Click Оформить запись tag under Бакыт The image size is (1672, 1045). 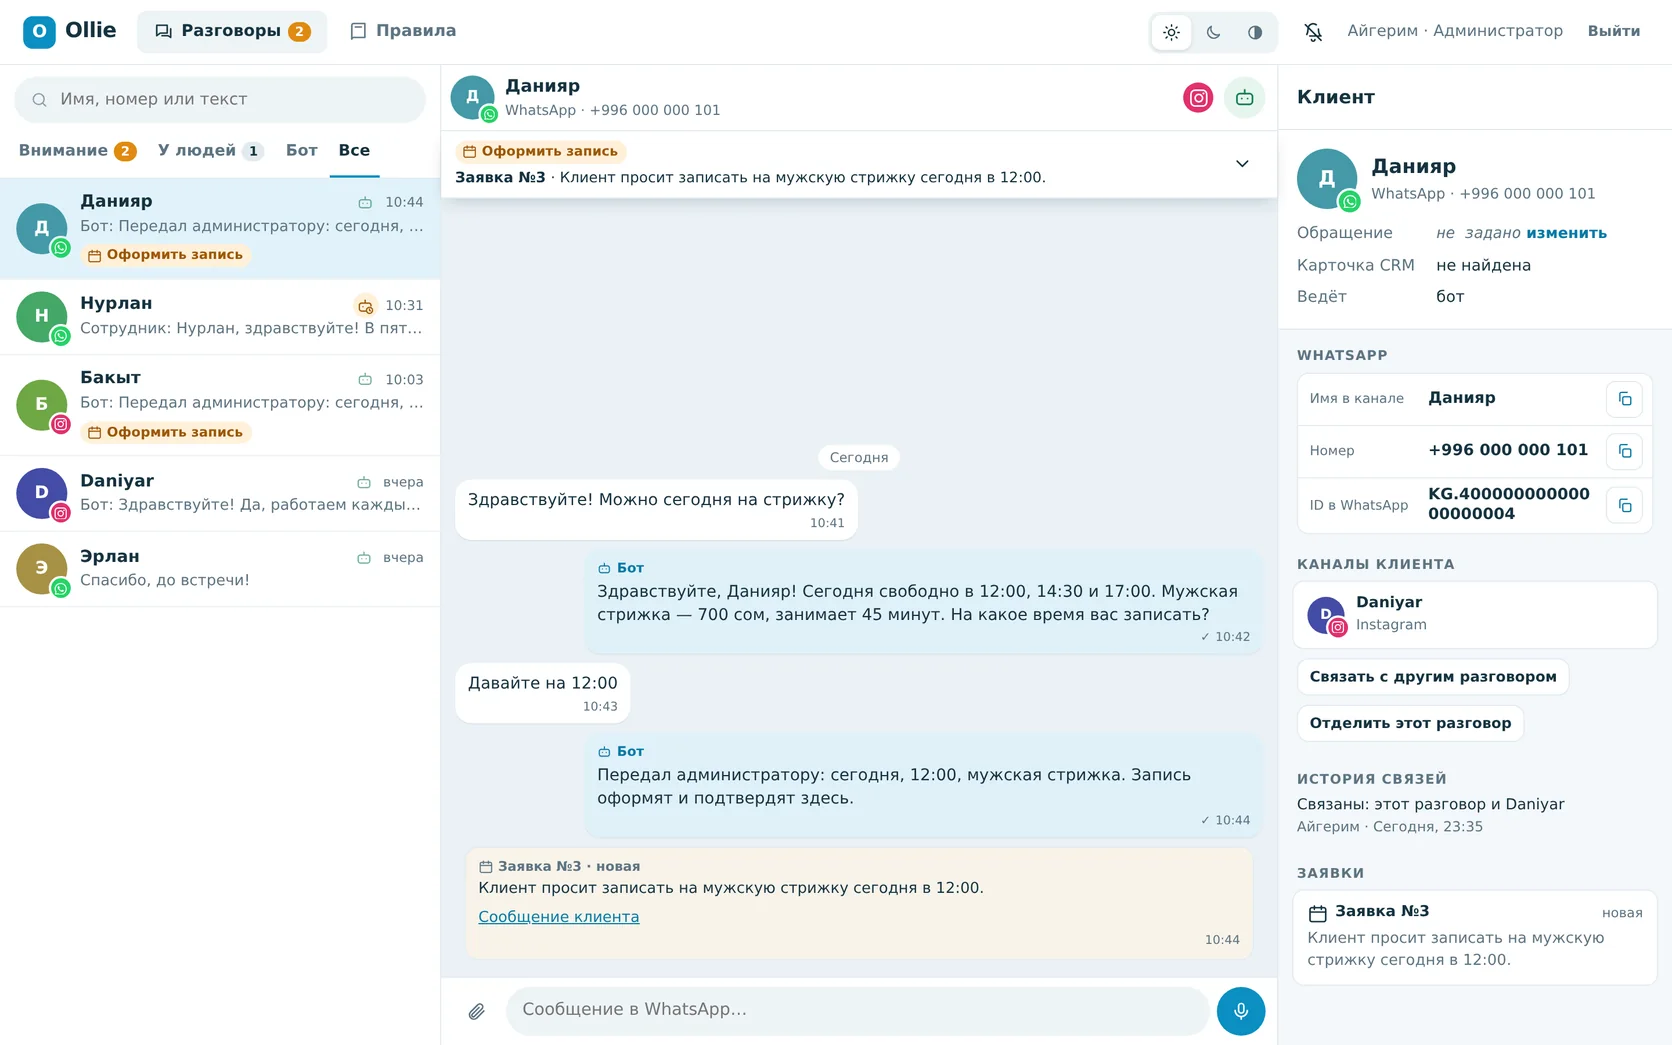click(x=166, y=432)
